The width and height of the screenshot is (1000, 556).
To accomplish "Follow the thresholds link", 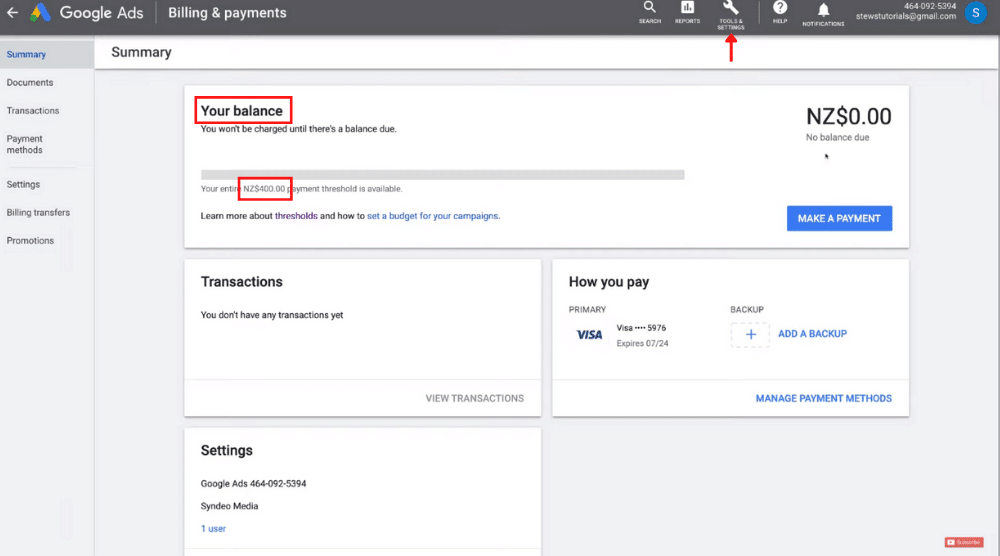I will coord(296,216).
